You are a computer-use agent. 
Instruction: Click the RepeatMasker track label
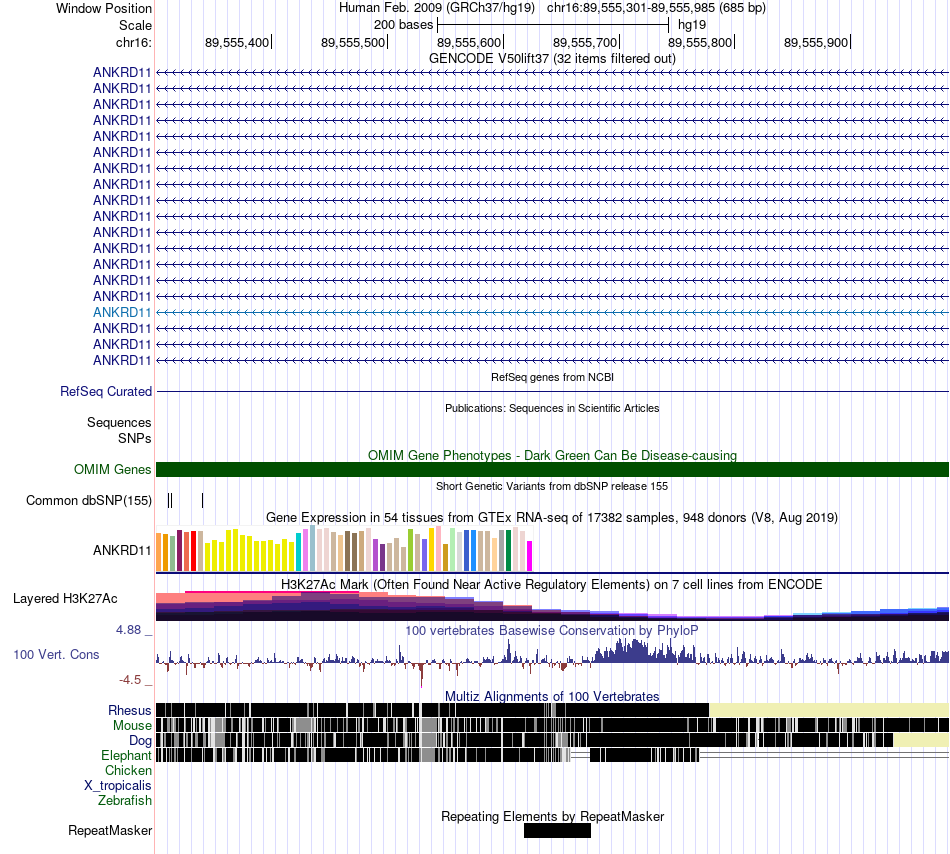[x=110, y=830]
